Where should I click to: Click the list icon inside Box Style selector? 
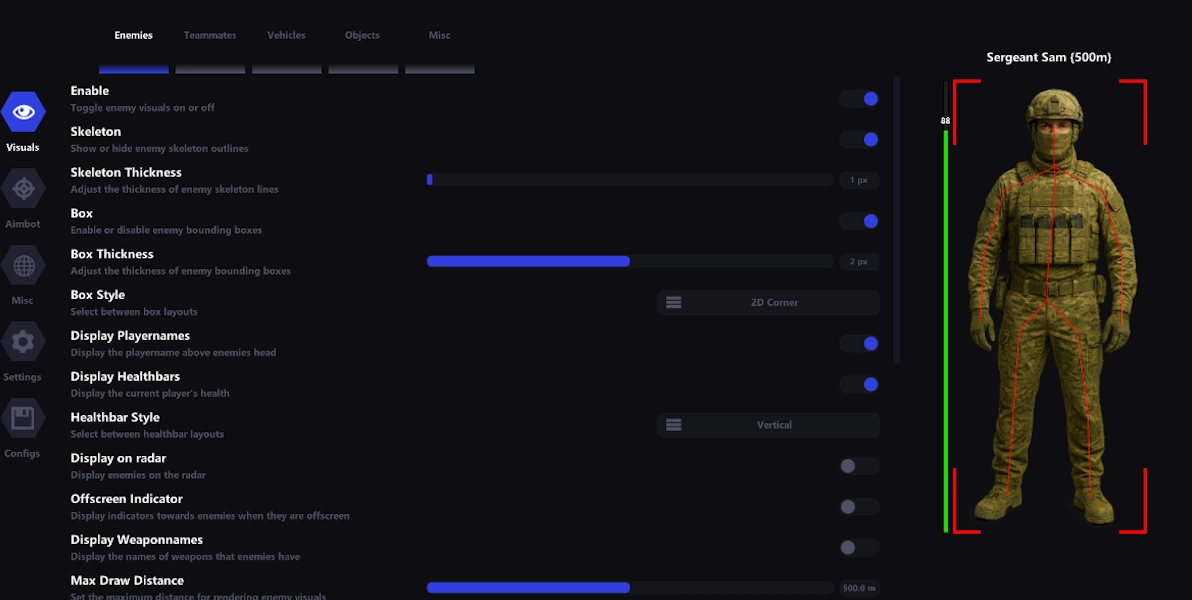pos(673,302)
